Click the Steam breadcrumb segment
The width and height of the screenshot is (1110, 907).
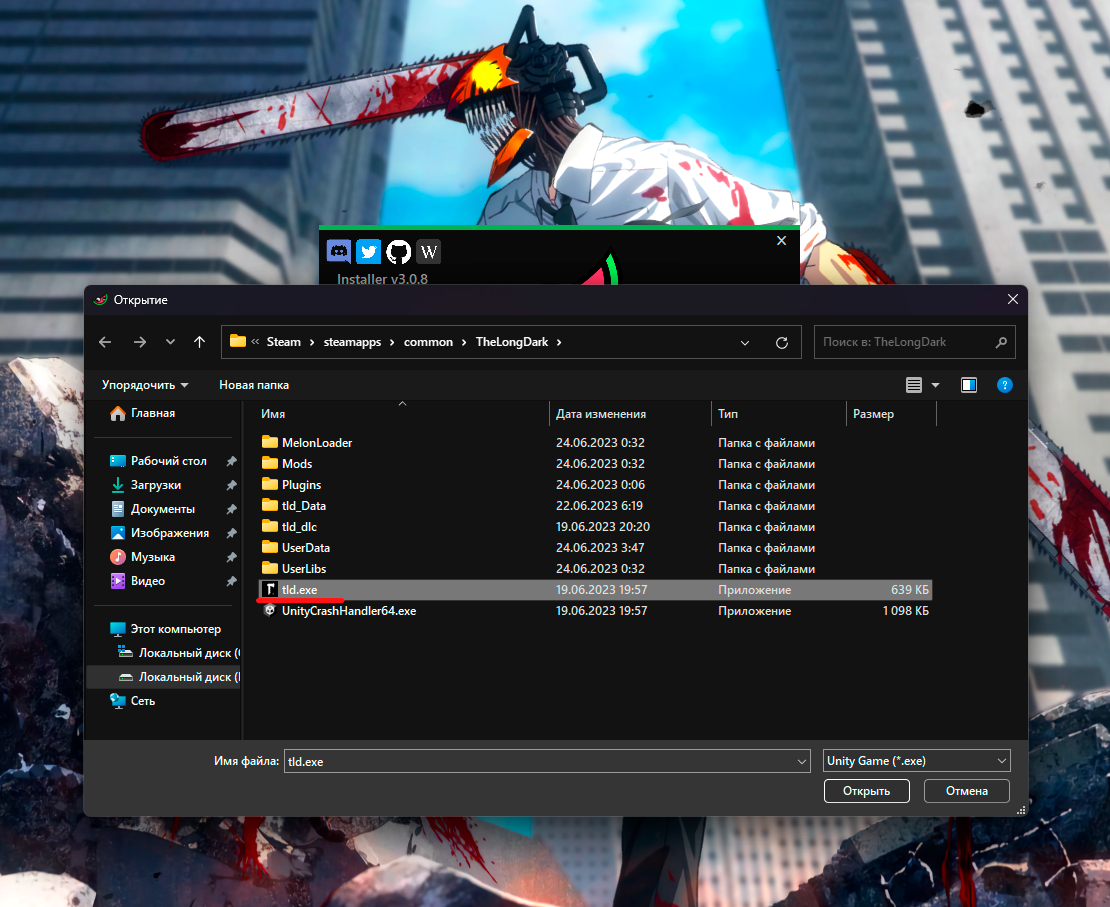pos(284,342)
